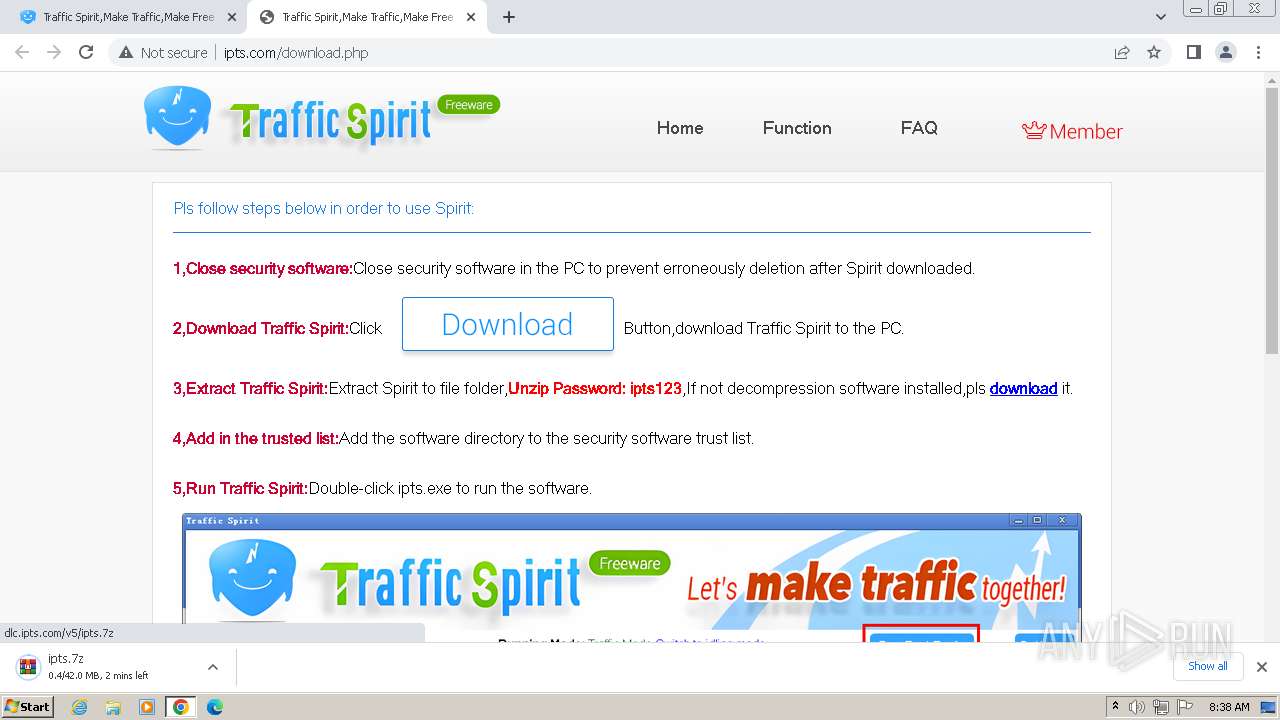
Task: Open Chrome's three-dot menu
Action: tap(1258, 52)
